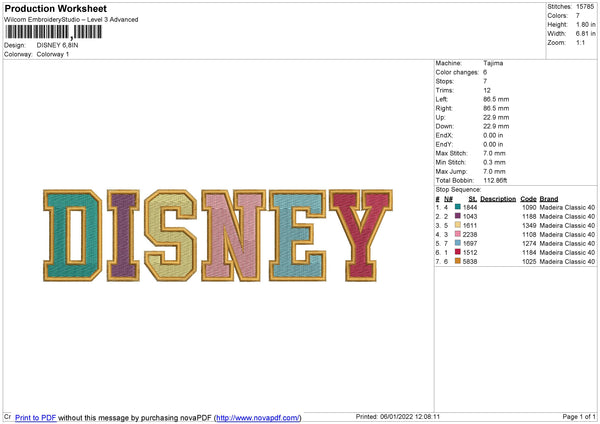The width and height of the screenshot is (600, 424).
Task: Click the barcode under the worksheet title
Action: click(54, 32)
